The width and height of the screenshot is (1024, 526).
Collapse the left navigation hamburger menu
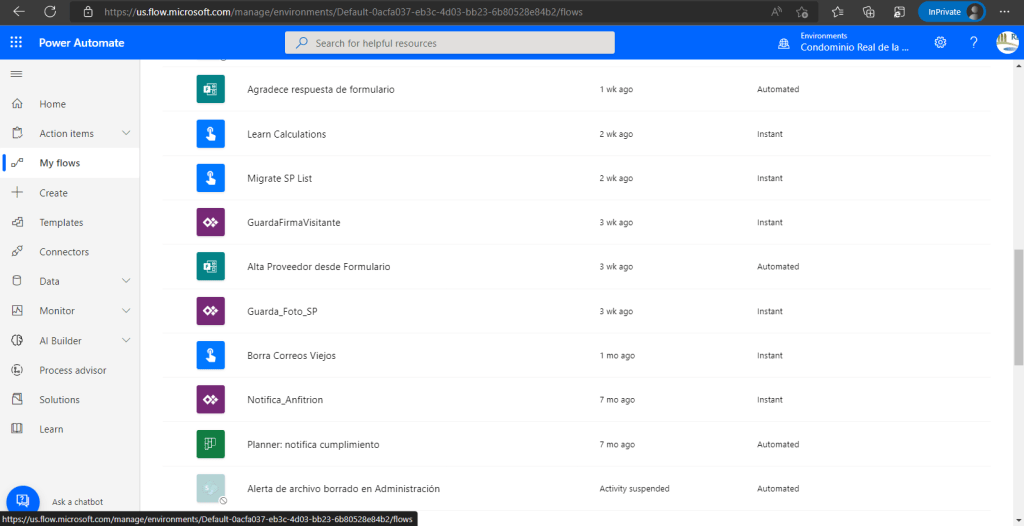tap(16, 74)
